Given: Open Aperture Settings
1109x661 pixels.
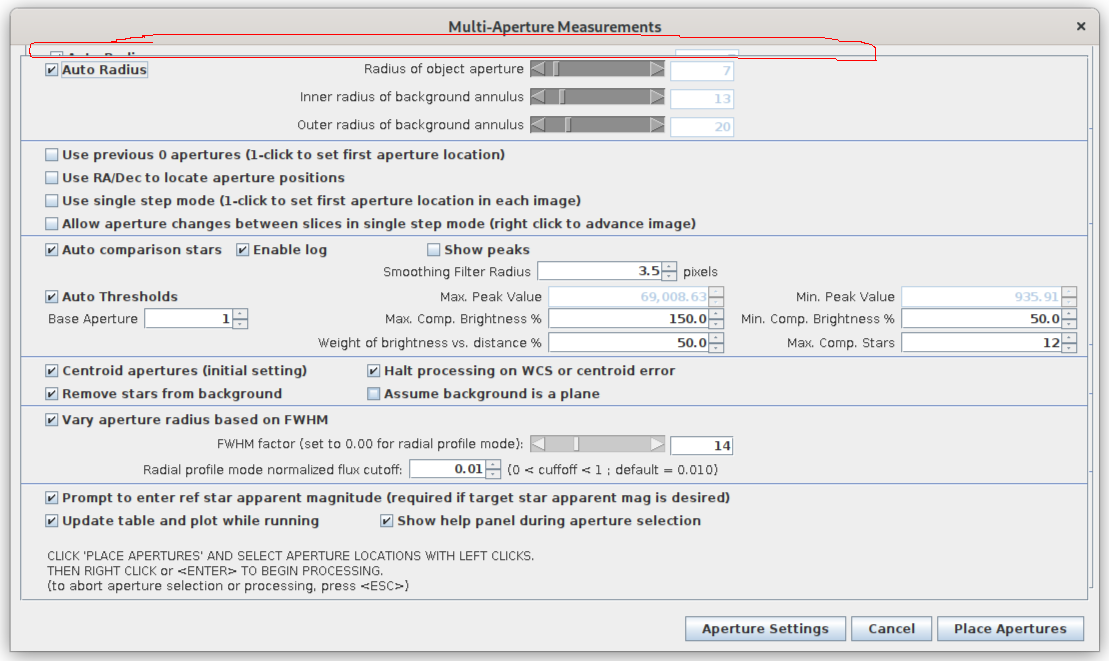Looking at the screenshot, I should [765, 629].
